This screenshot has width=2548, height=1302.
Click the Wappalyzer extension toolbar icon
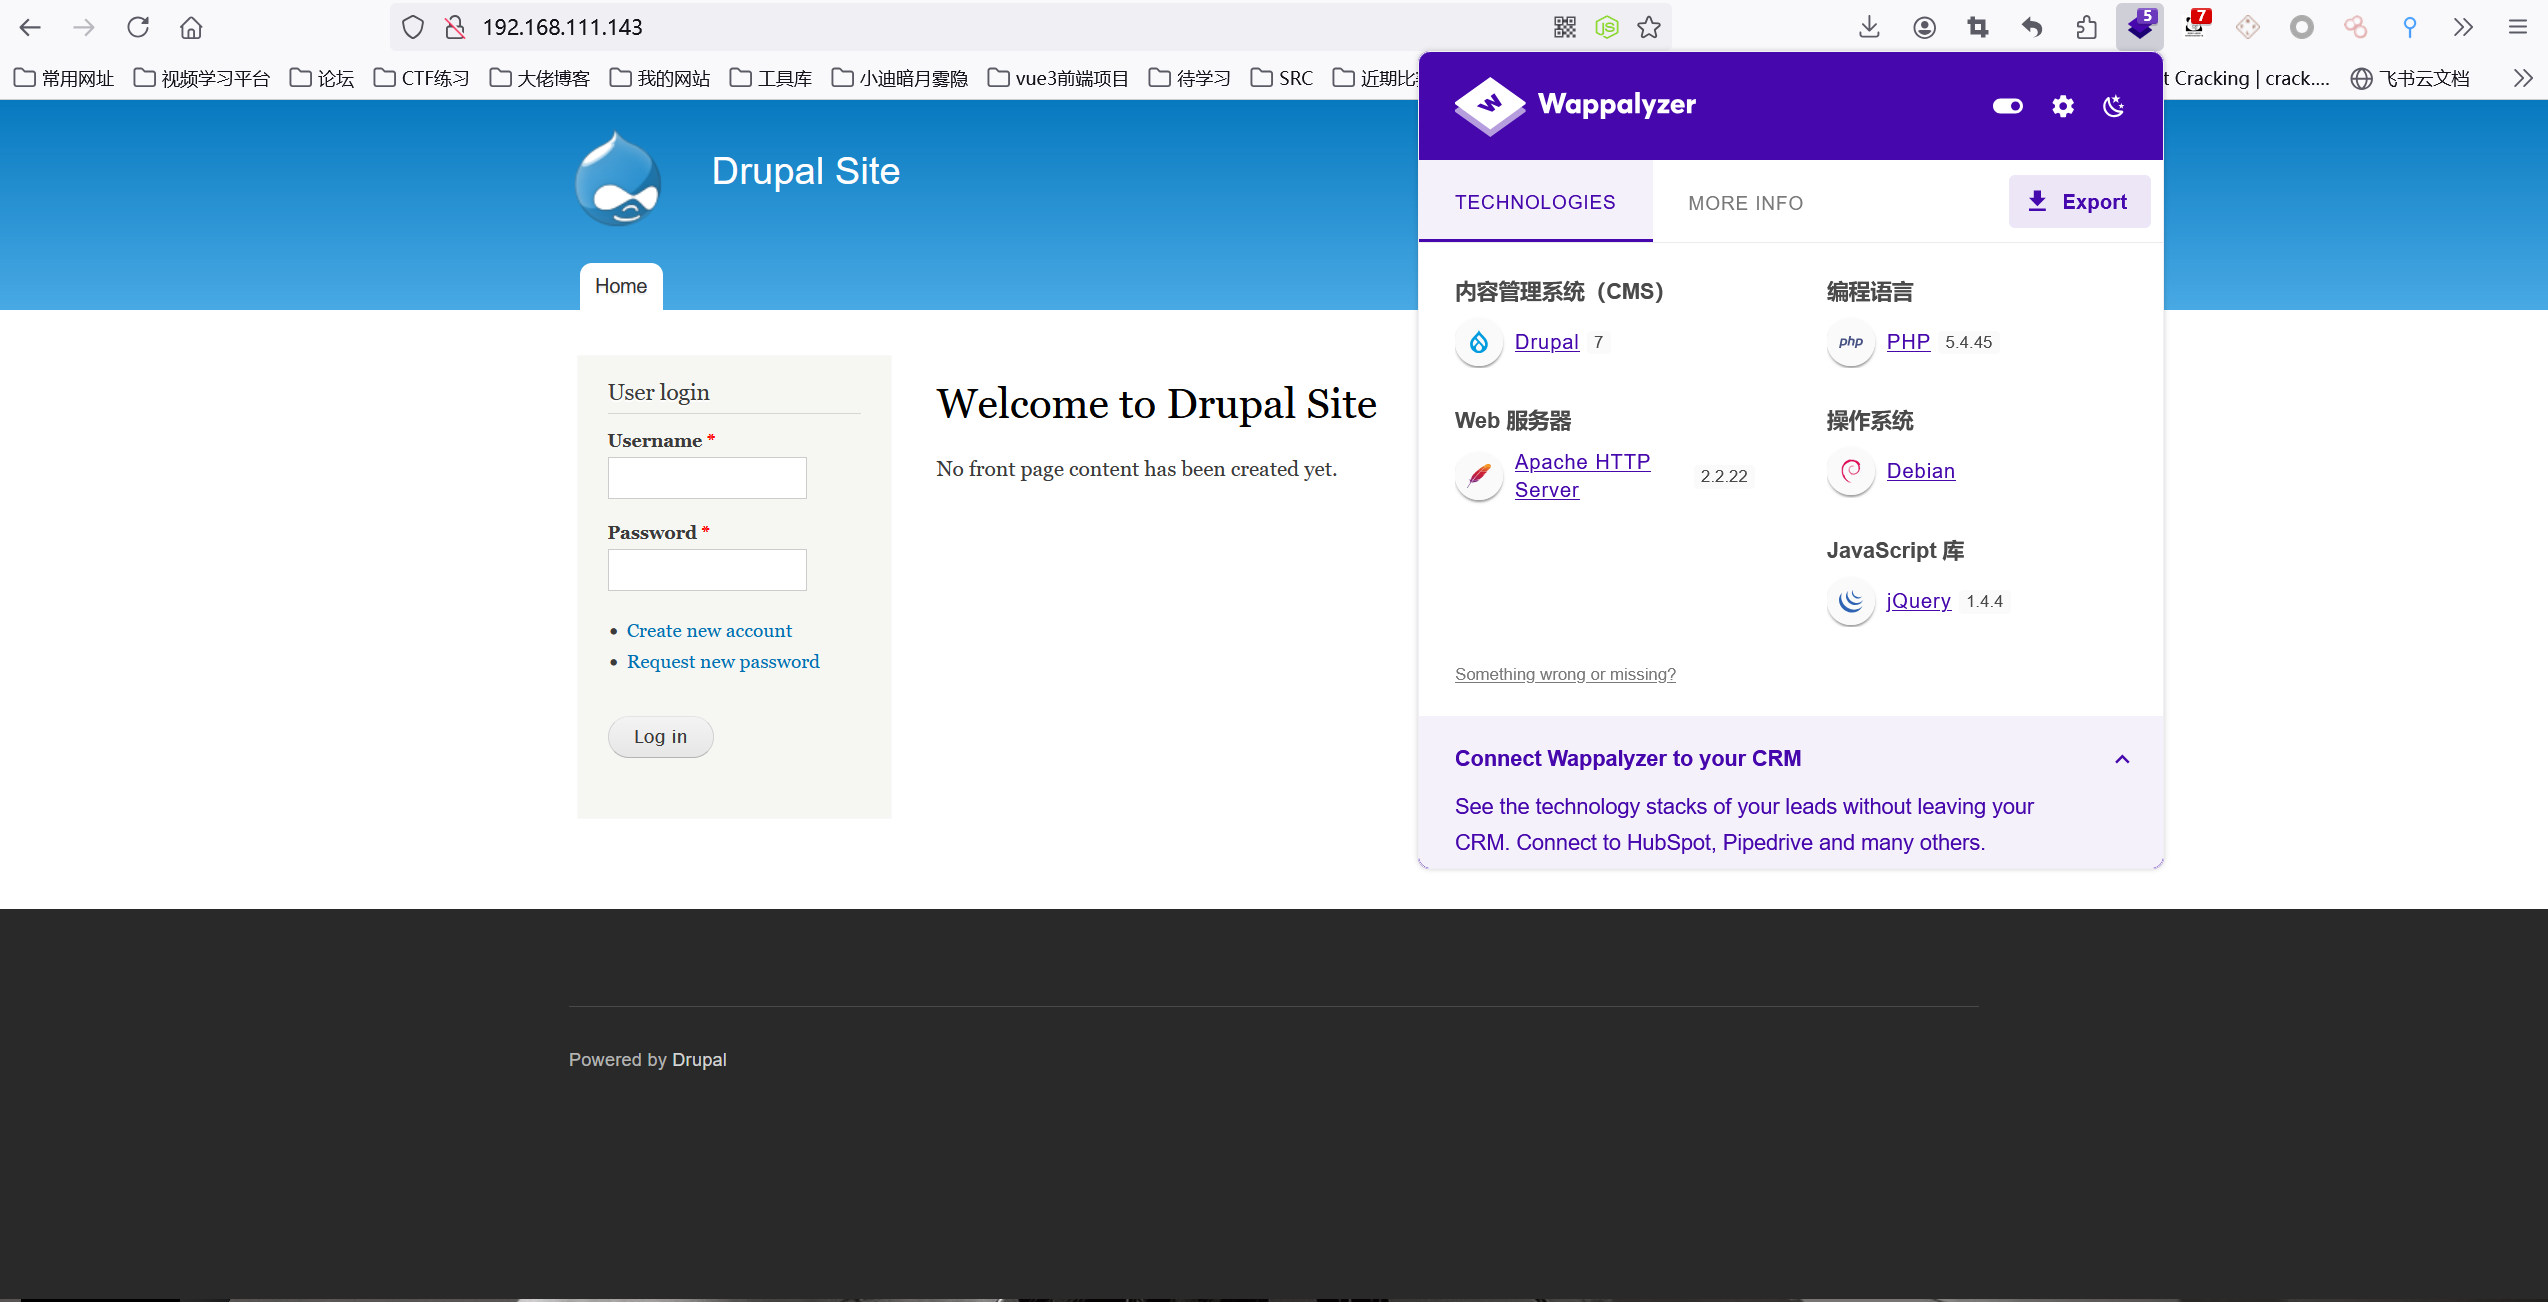click(x=2139, y=27)
